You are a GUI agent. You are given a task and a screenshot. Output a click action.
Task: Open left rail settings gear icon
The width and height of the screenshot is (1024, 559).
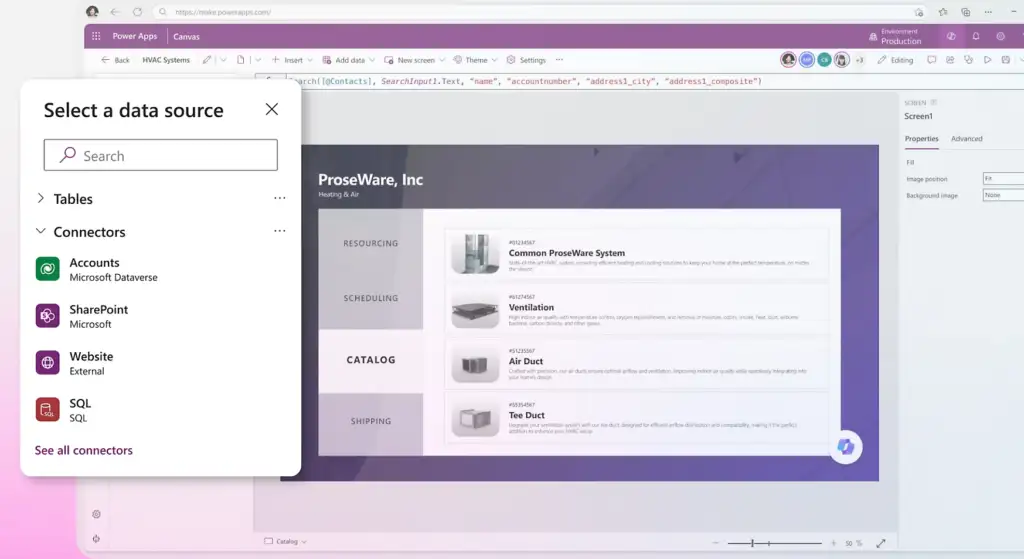[97, 515]
